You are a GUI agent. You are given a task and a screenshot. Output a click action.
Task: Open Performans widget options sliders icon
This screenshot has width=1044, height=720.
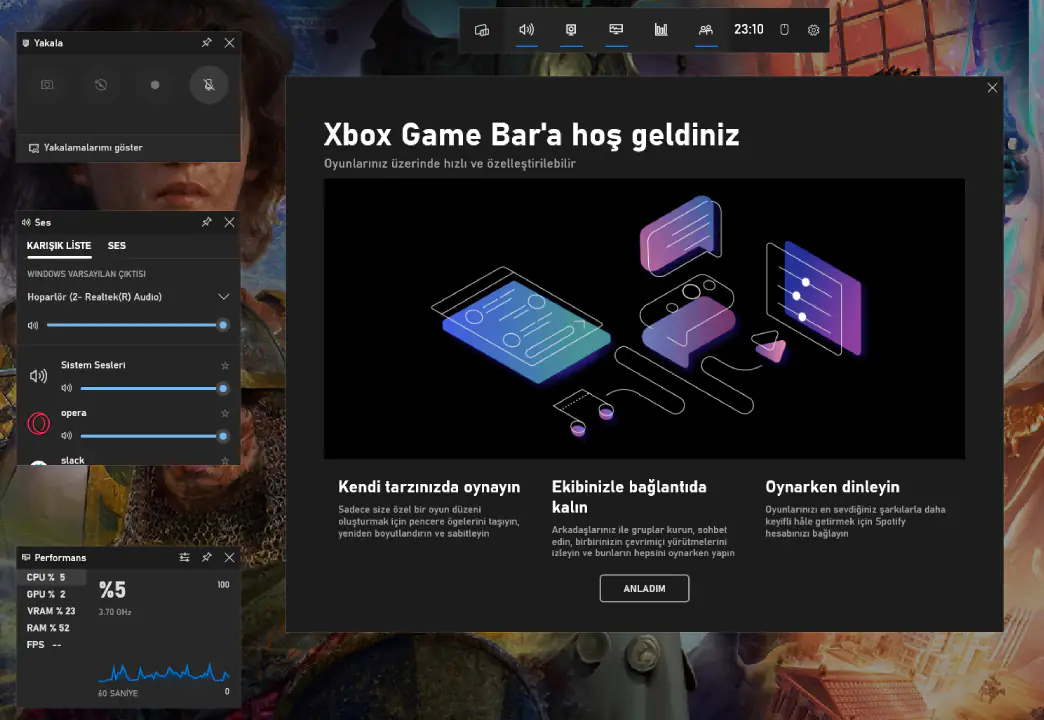[184, 557]
